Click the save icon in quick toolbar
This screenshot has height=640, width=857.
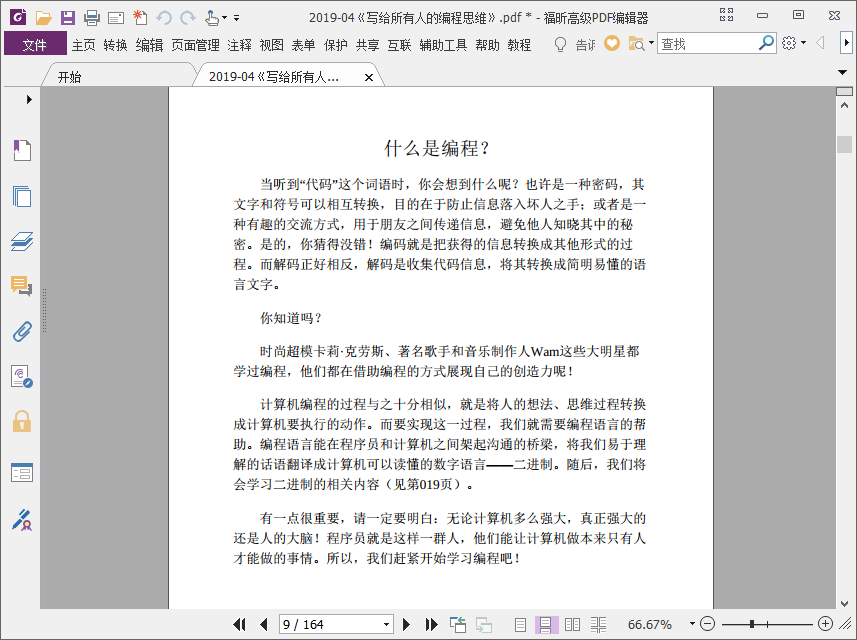click(x=68, y=17)
